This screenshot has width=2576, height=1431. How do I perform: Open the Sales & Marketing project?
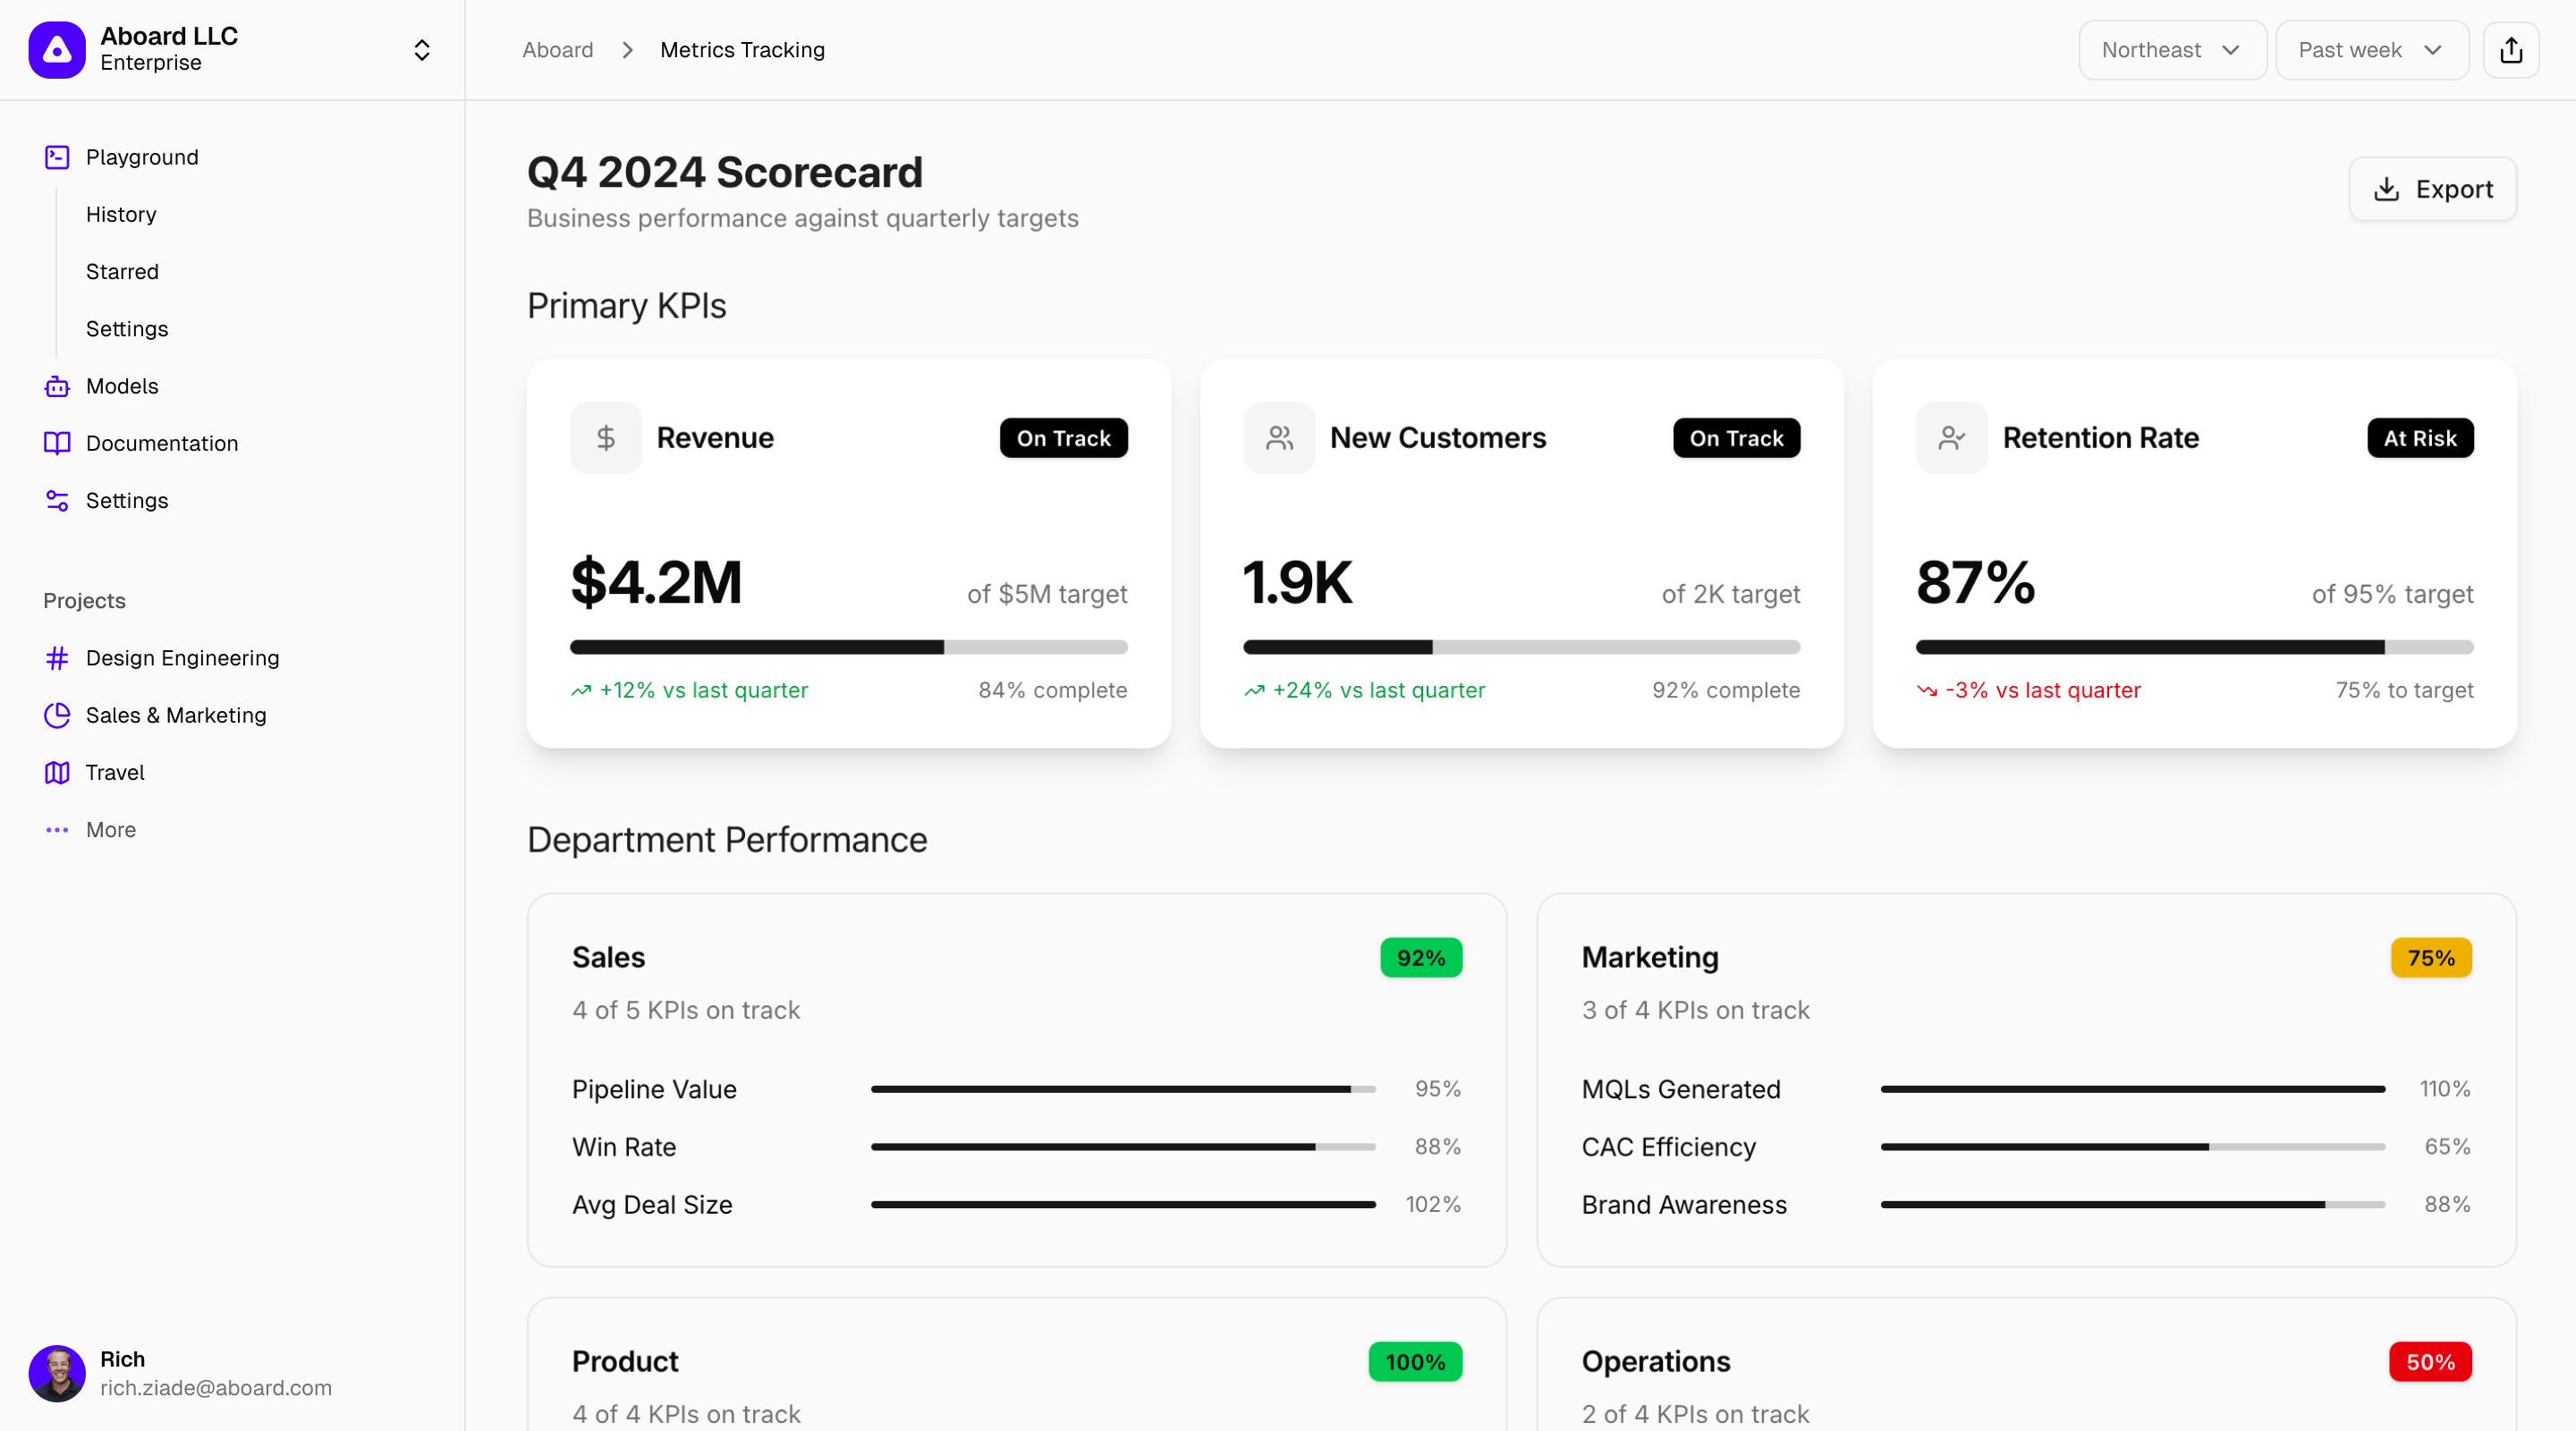coord(176,715)
